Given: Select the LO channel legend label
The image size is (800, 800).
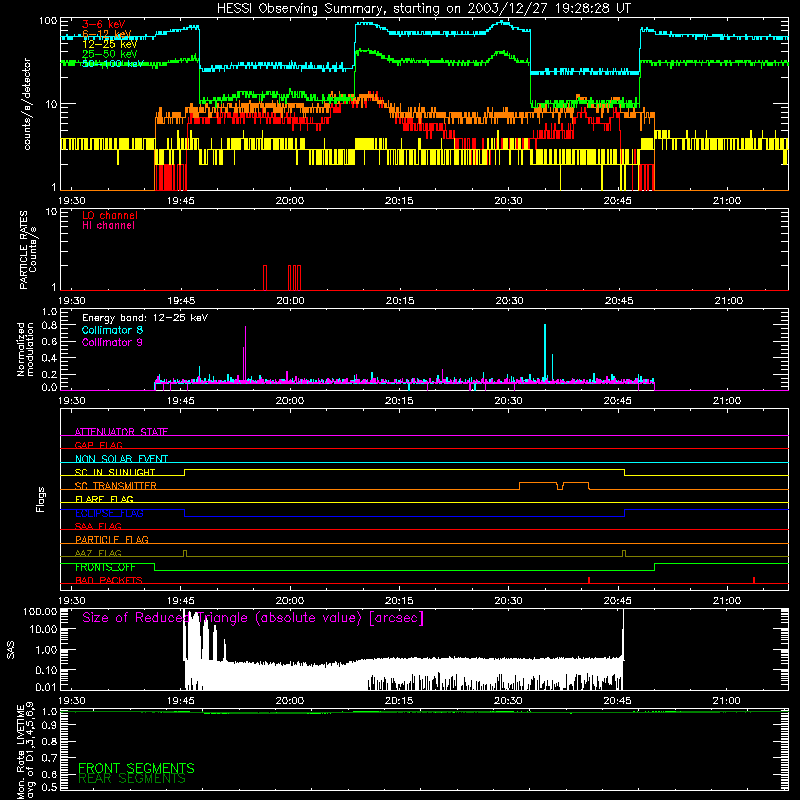Looking at the screenshot, I should [110, 215].
